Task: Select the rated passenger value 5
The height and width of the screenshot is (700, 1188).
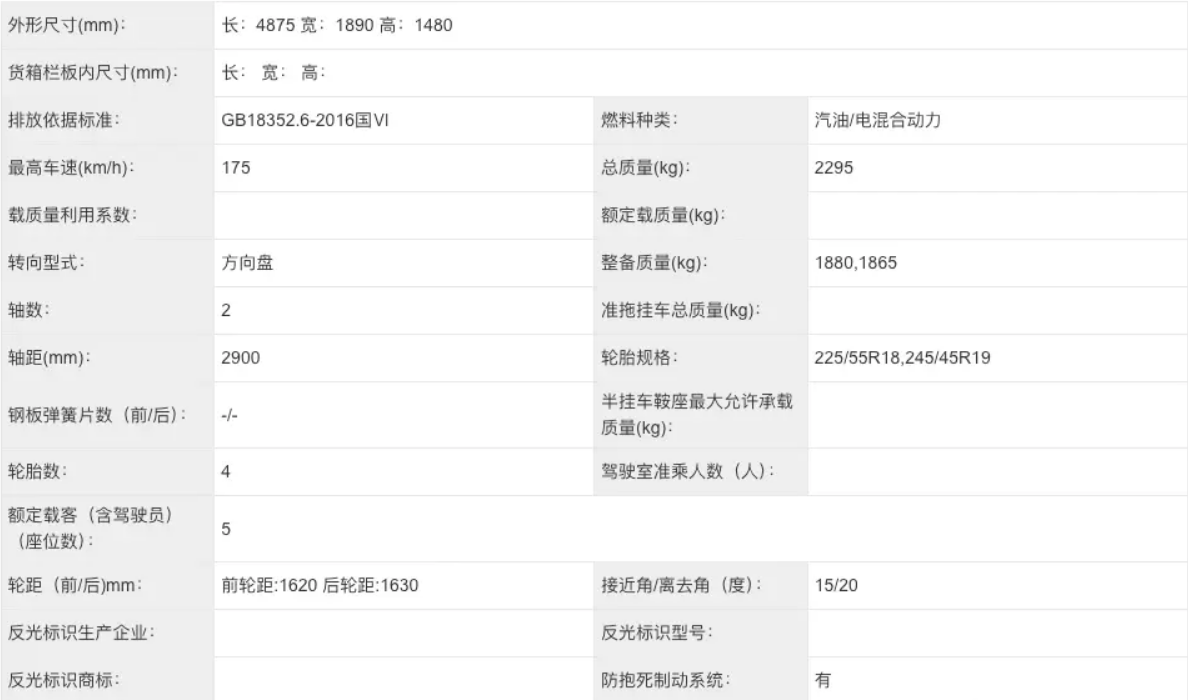Action: (226, 528)
